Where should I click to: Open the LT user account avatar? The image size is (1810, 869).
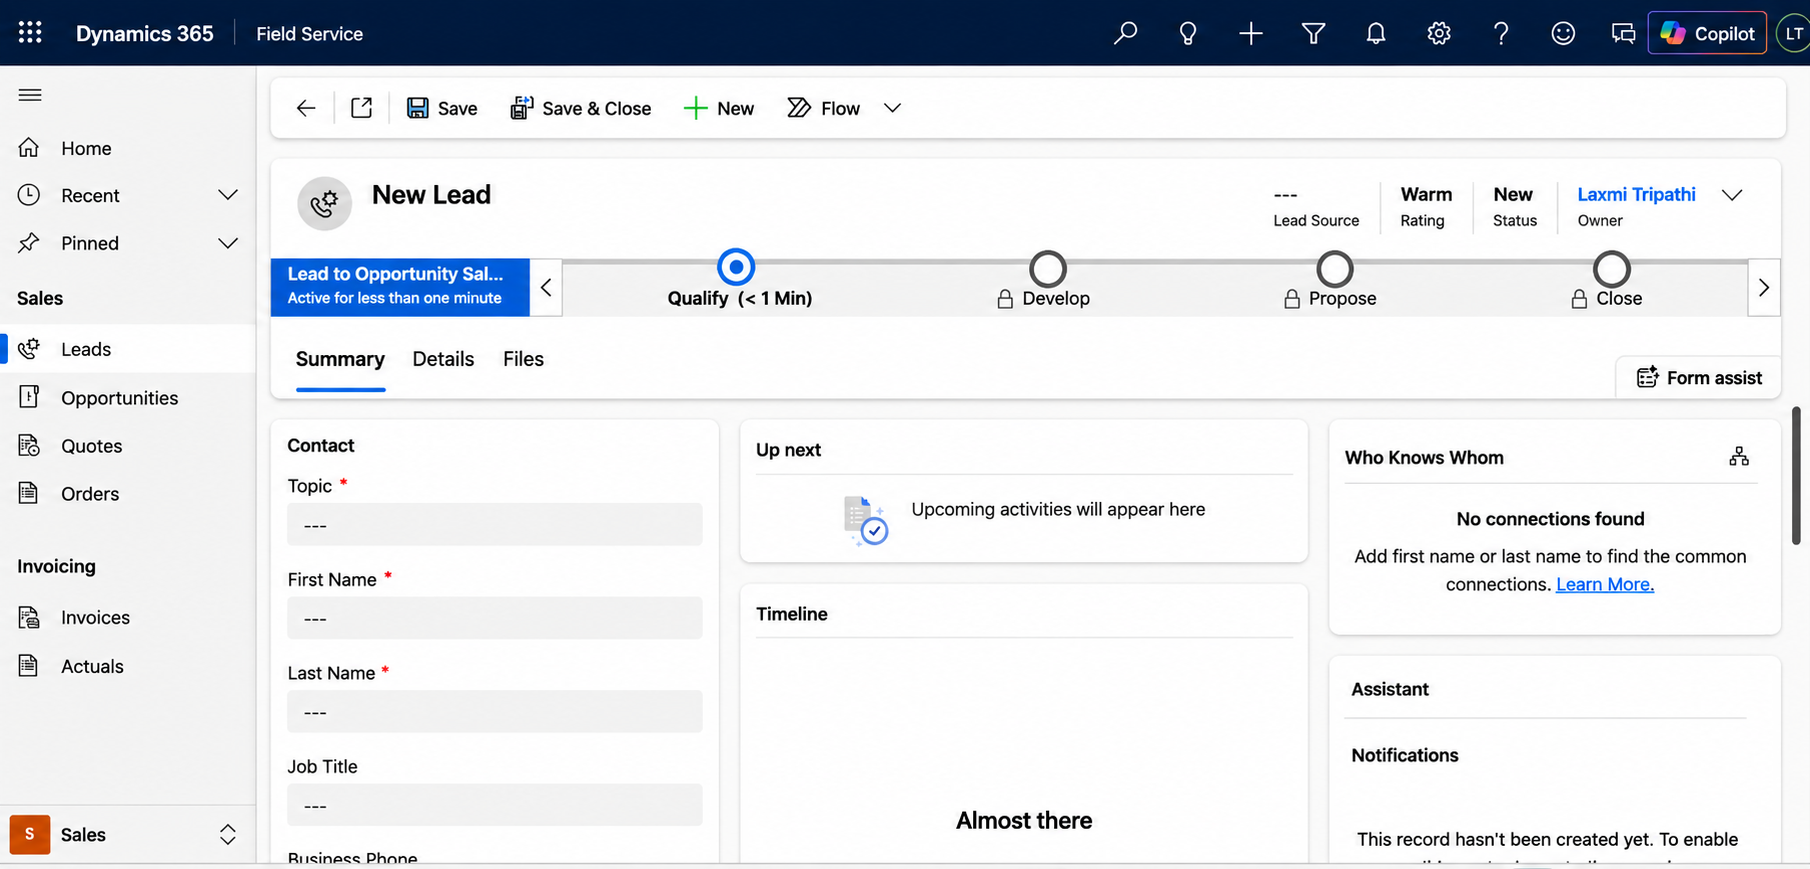click(x=1794, y=33)
